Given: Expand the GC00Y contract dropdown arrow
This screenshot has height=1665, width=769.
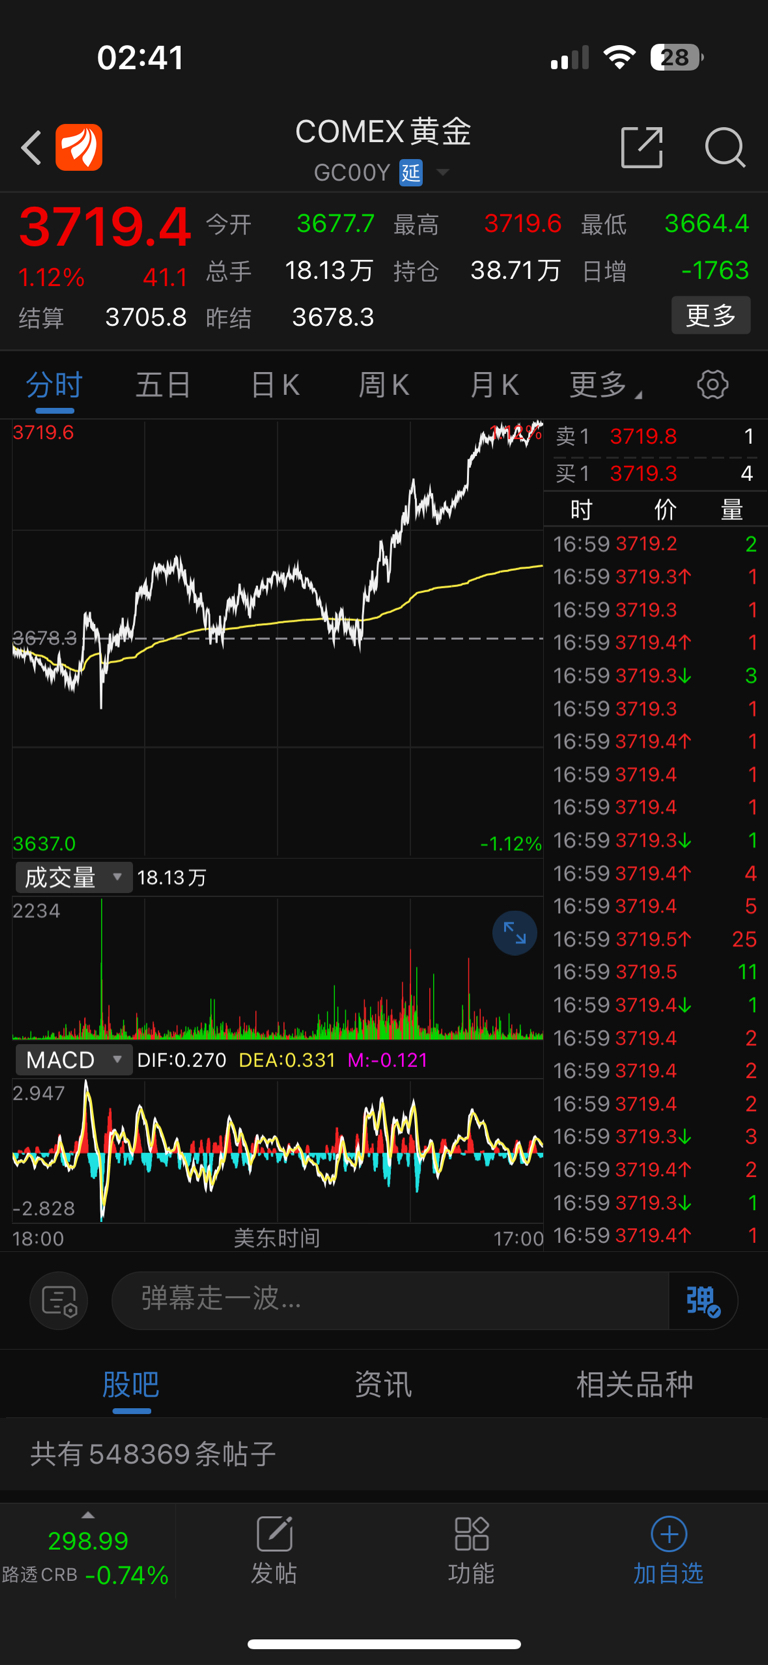Looking at the screenshot, I should 443,173.
